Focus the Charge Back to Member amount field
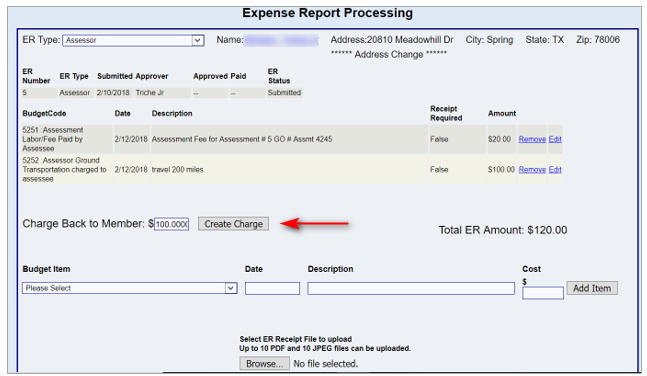Viewport: 647px width, 376px height. pyautogui.click(x=172, y=224)
